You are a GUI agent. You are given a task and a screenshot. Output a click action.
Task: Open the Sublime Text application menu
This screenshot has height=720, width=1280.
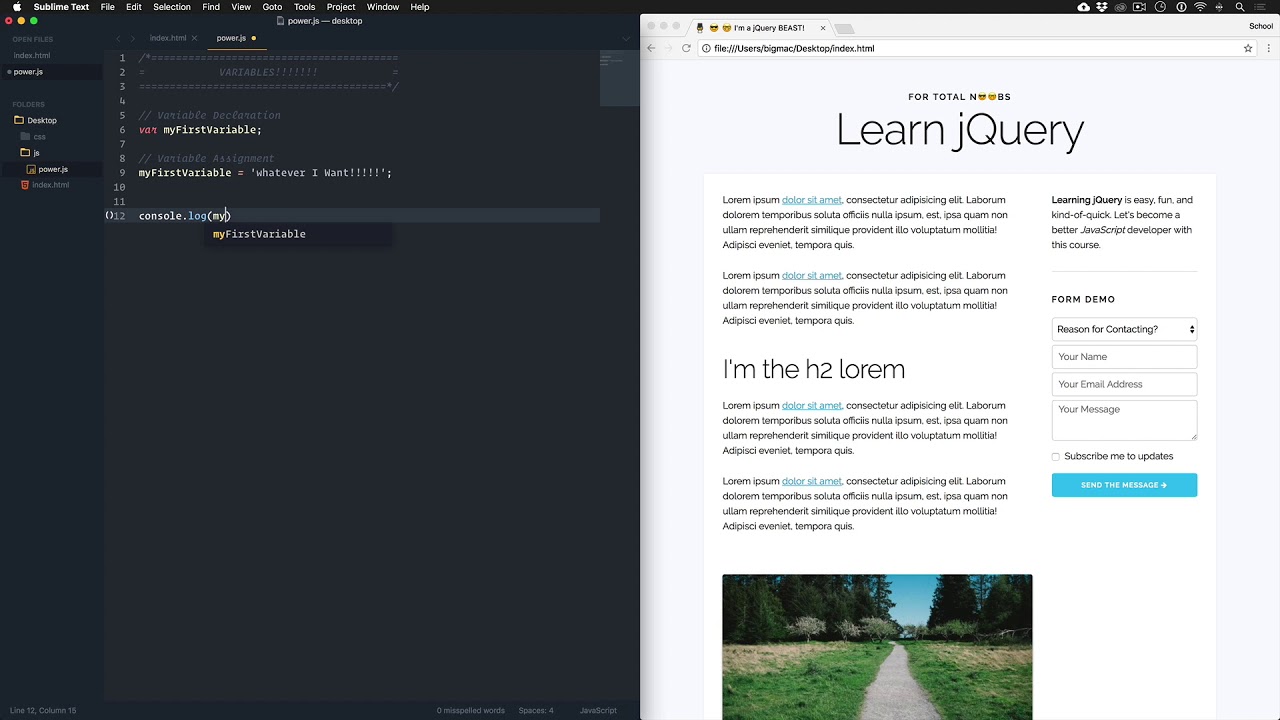pos(61,7)
